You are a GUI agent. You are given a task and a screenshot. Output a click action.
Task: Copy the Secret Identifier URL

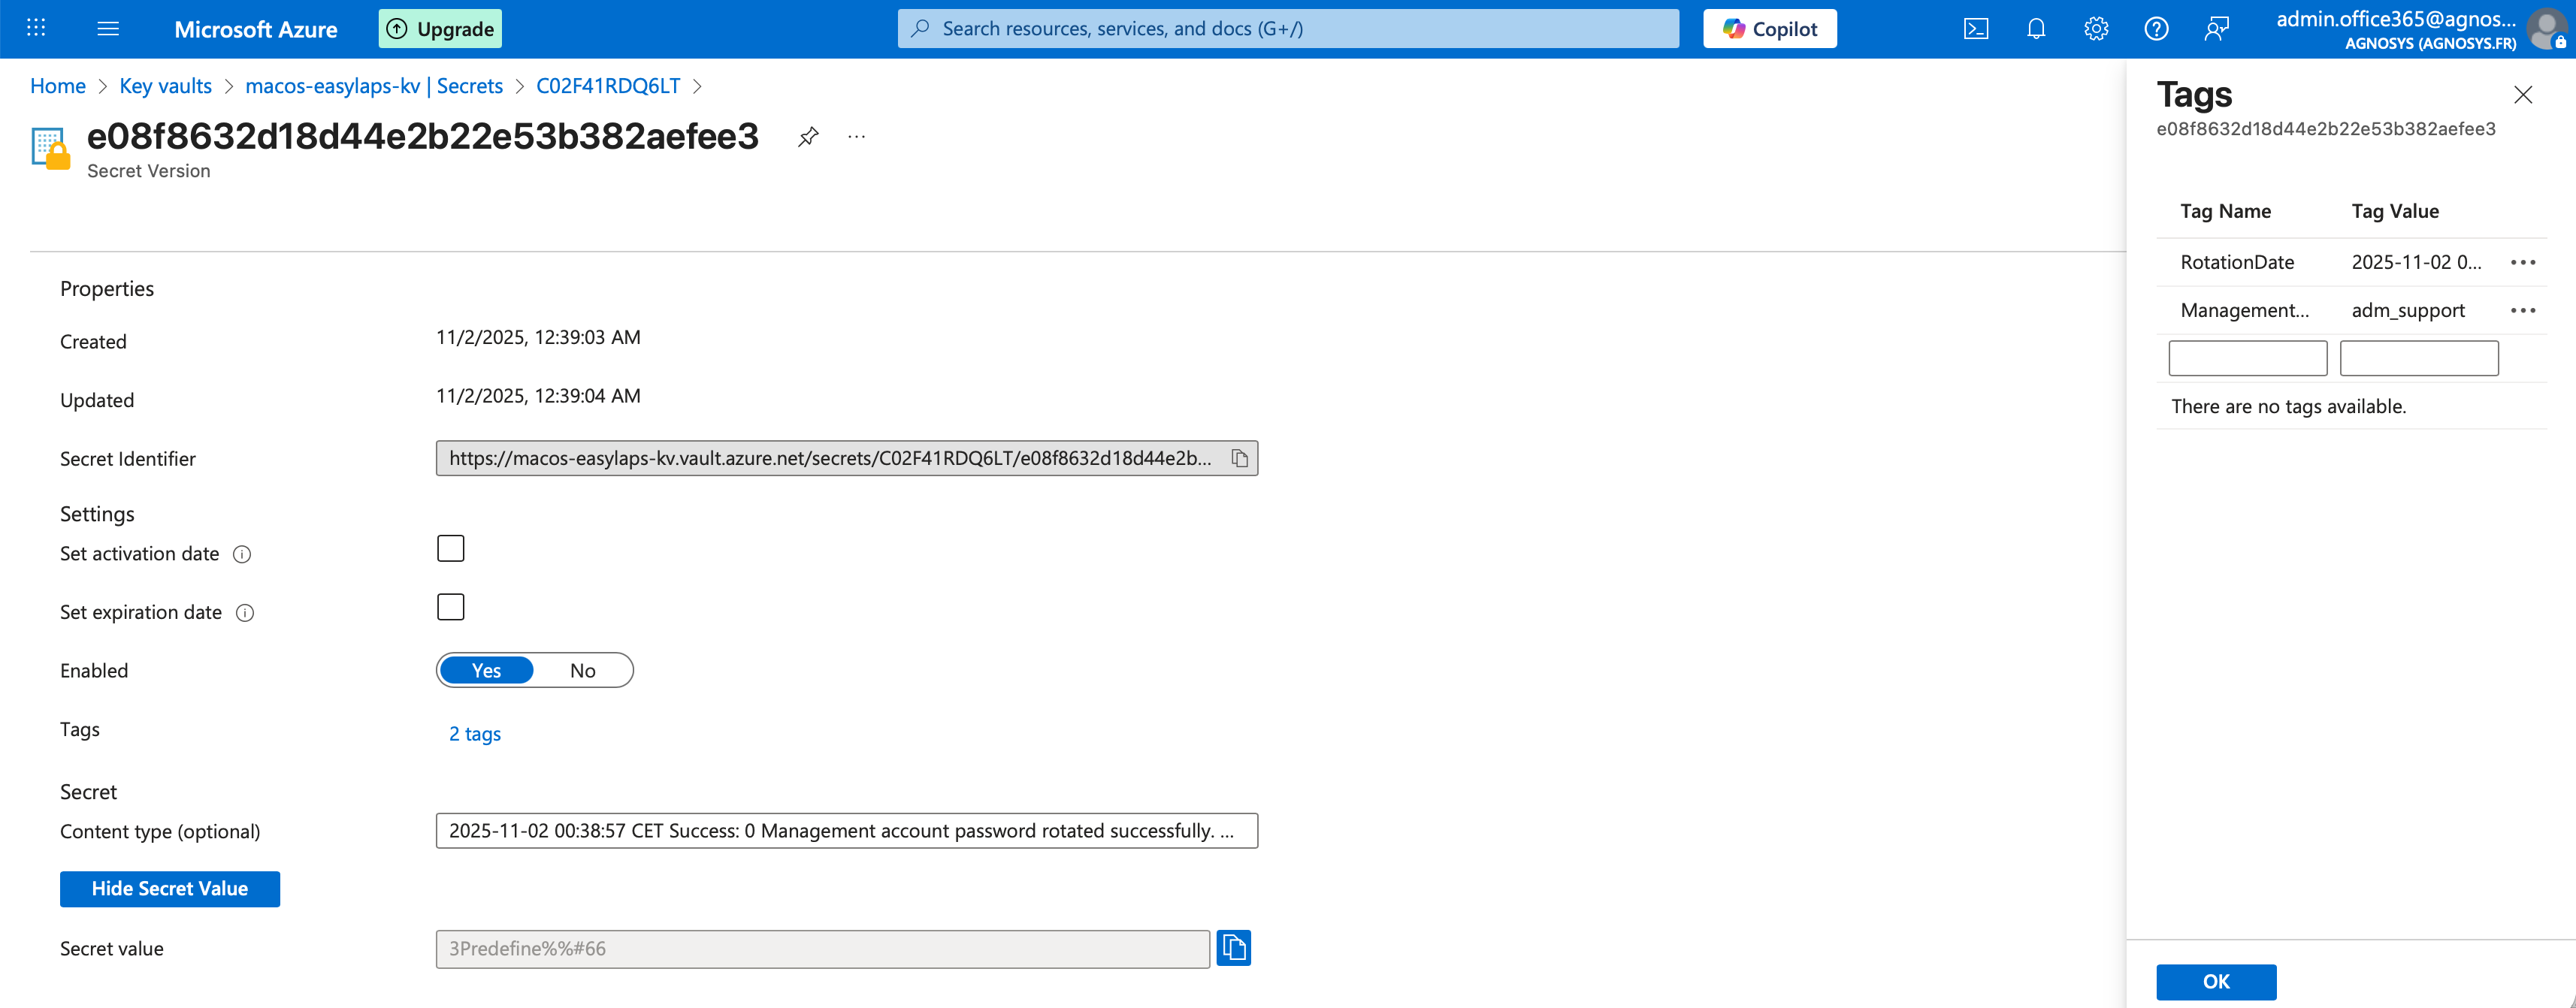click(x=1239, y=459)
